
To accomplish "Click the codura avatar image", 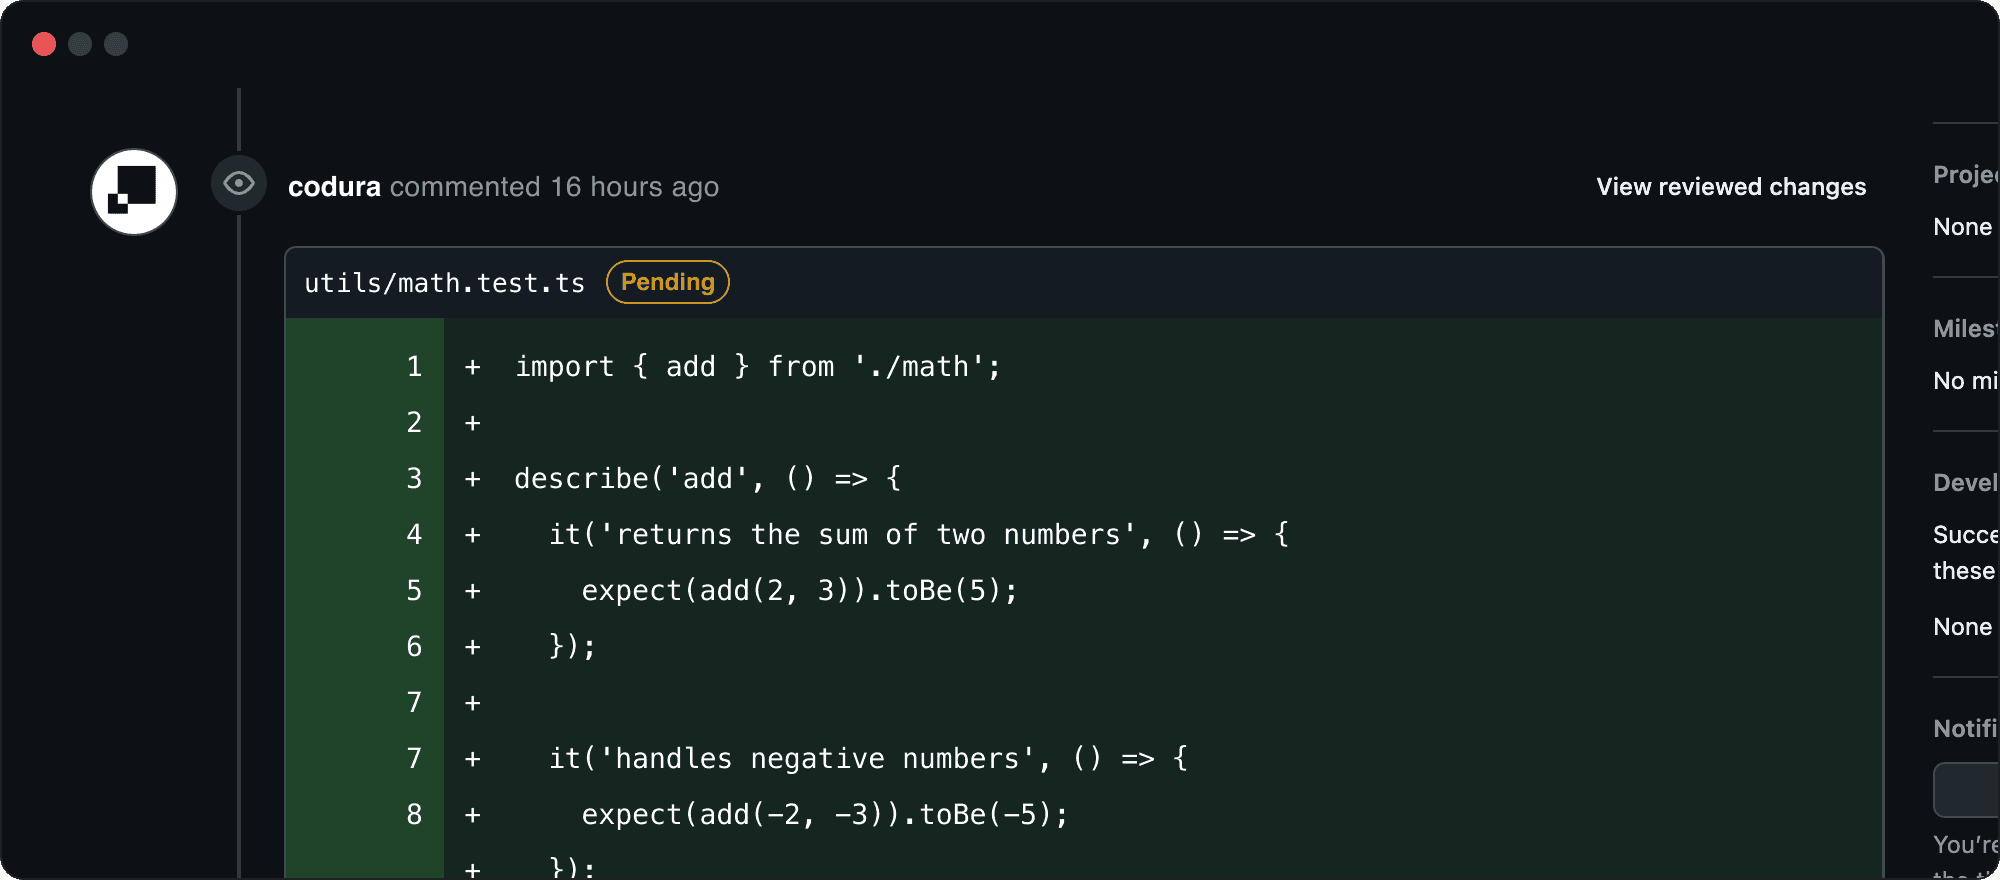I will (134, 192).
